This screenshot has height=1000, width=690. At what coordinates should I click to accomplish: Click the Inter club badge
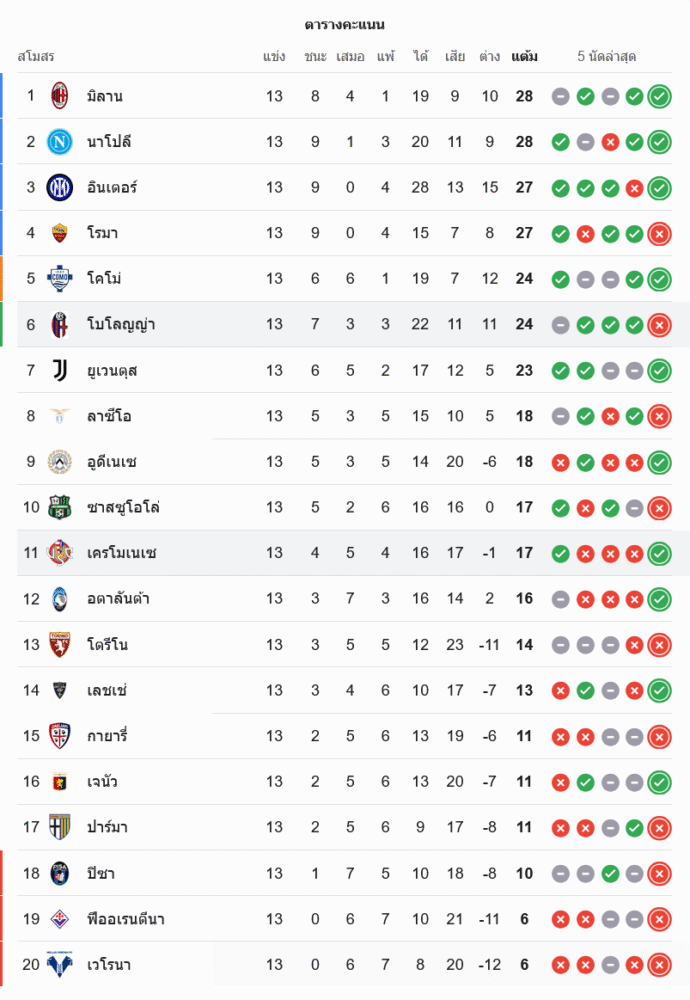60,187
